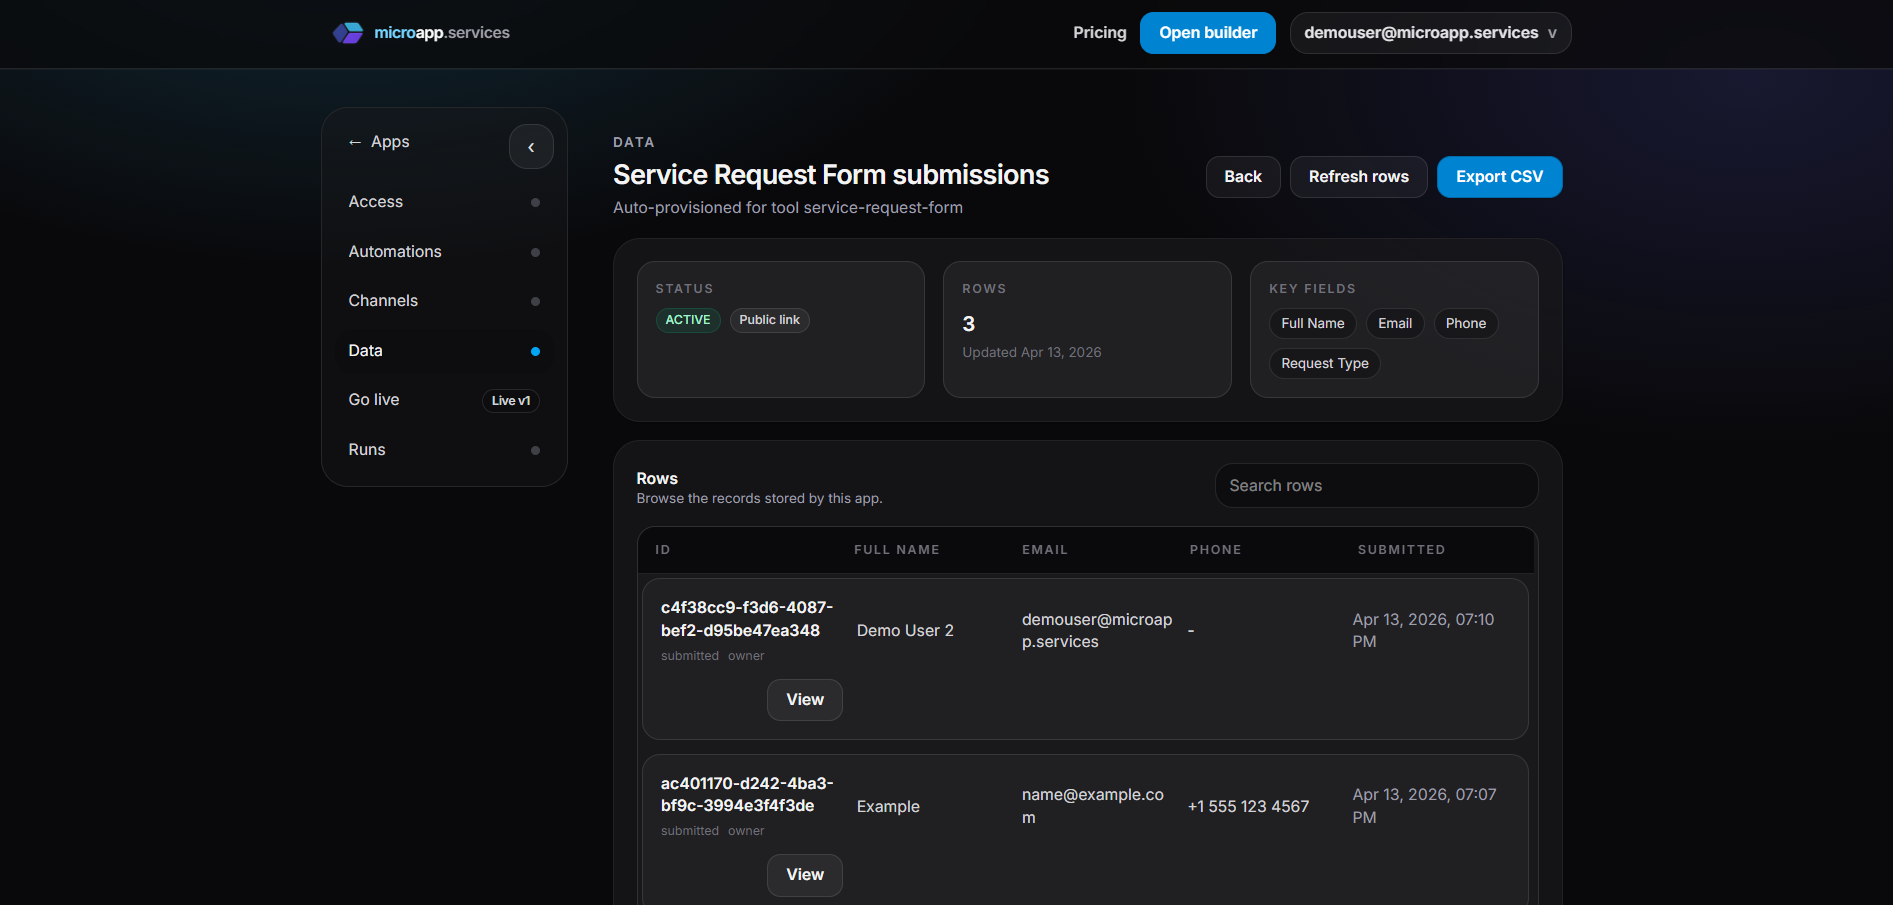Select the Full Name key field chip

pyautogui.click(x=1312, y=323)
